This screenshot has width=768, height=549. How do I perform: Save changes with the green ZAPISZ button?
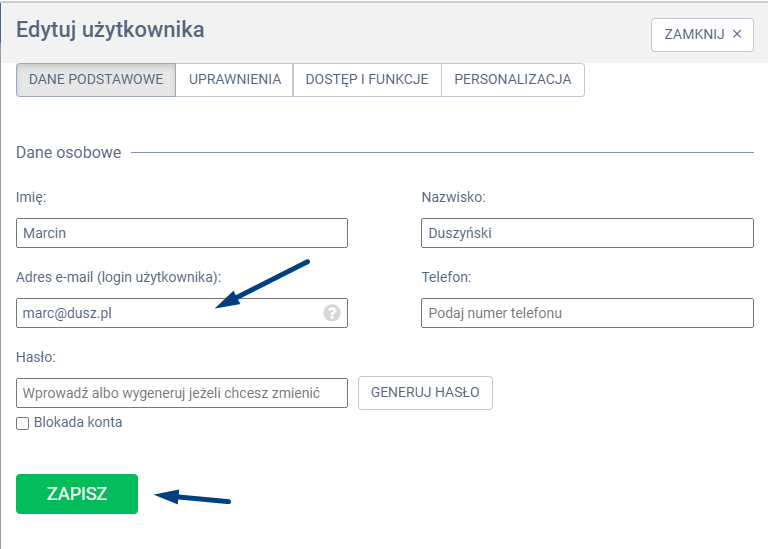pos(77,494)
